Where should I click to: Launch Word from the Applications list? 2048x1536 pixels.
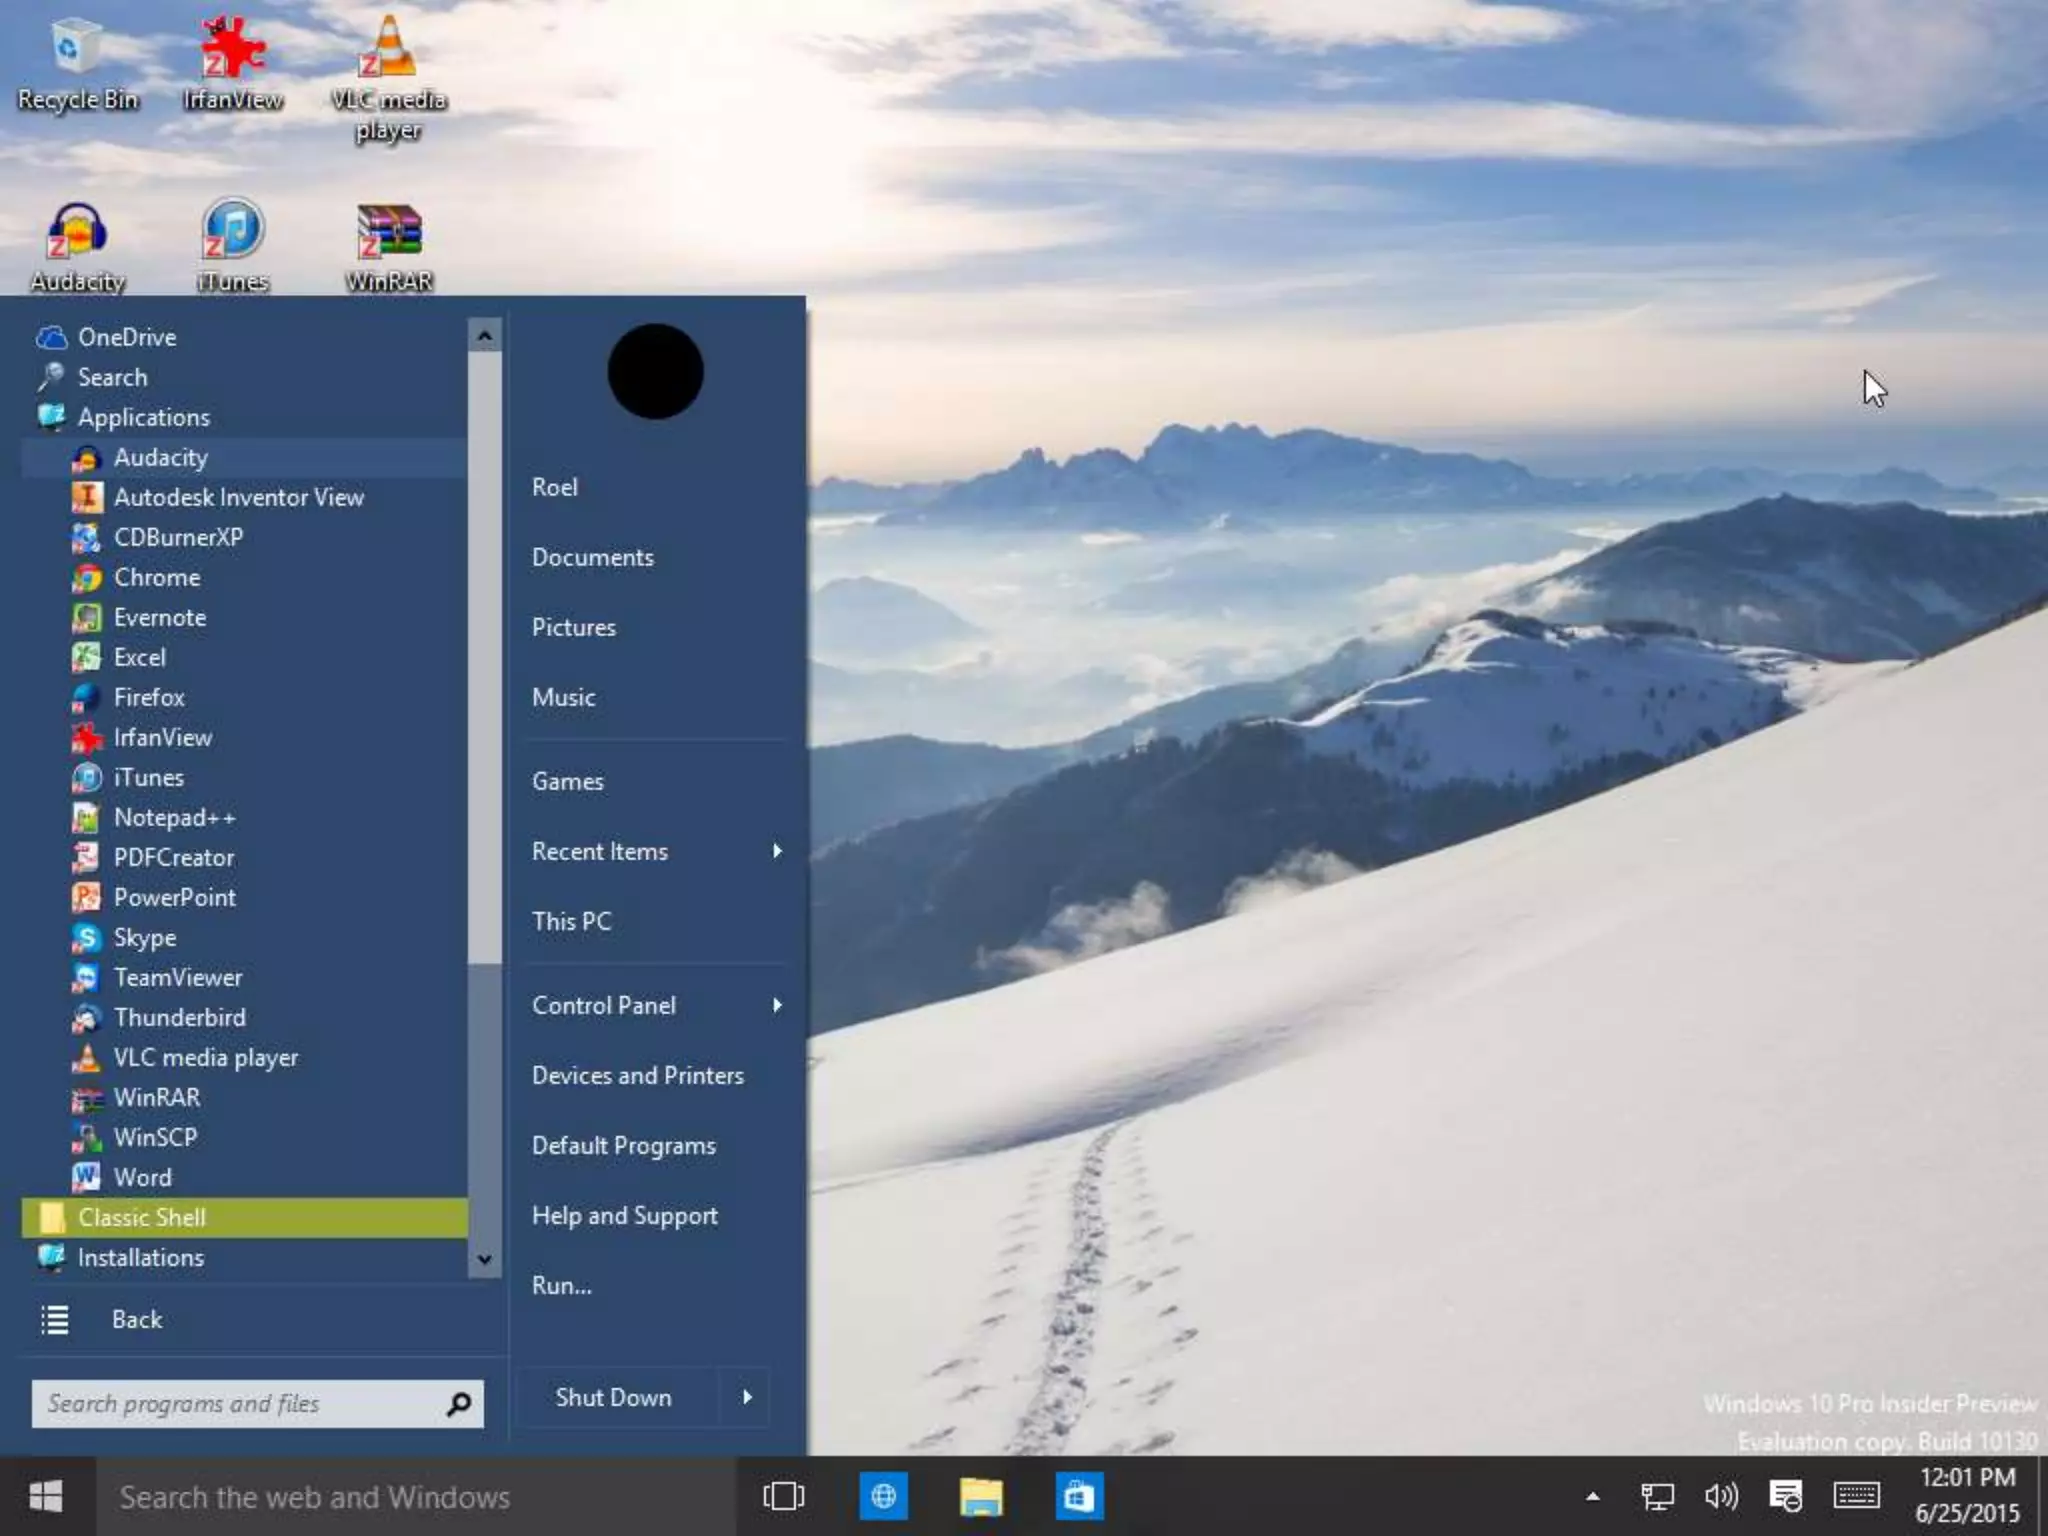[244, 1177]
